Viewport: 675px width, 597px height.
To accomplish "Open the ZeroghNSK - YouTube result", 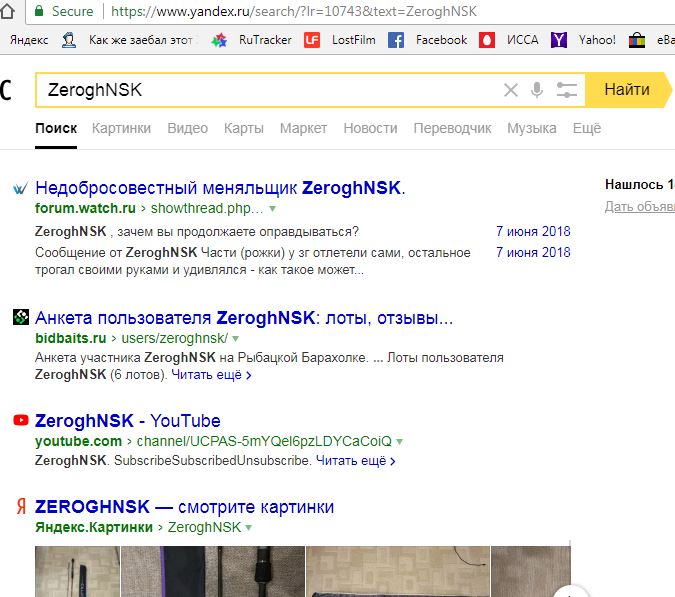I will coord(127,421).
